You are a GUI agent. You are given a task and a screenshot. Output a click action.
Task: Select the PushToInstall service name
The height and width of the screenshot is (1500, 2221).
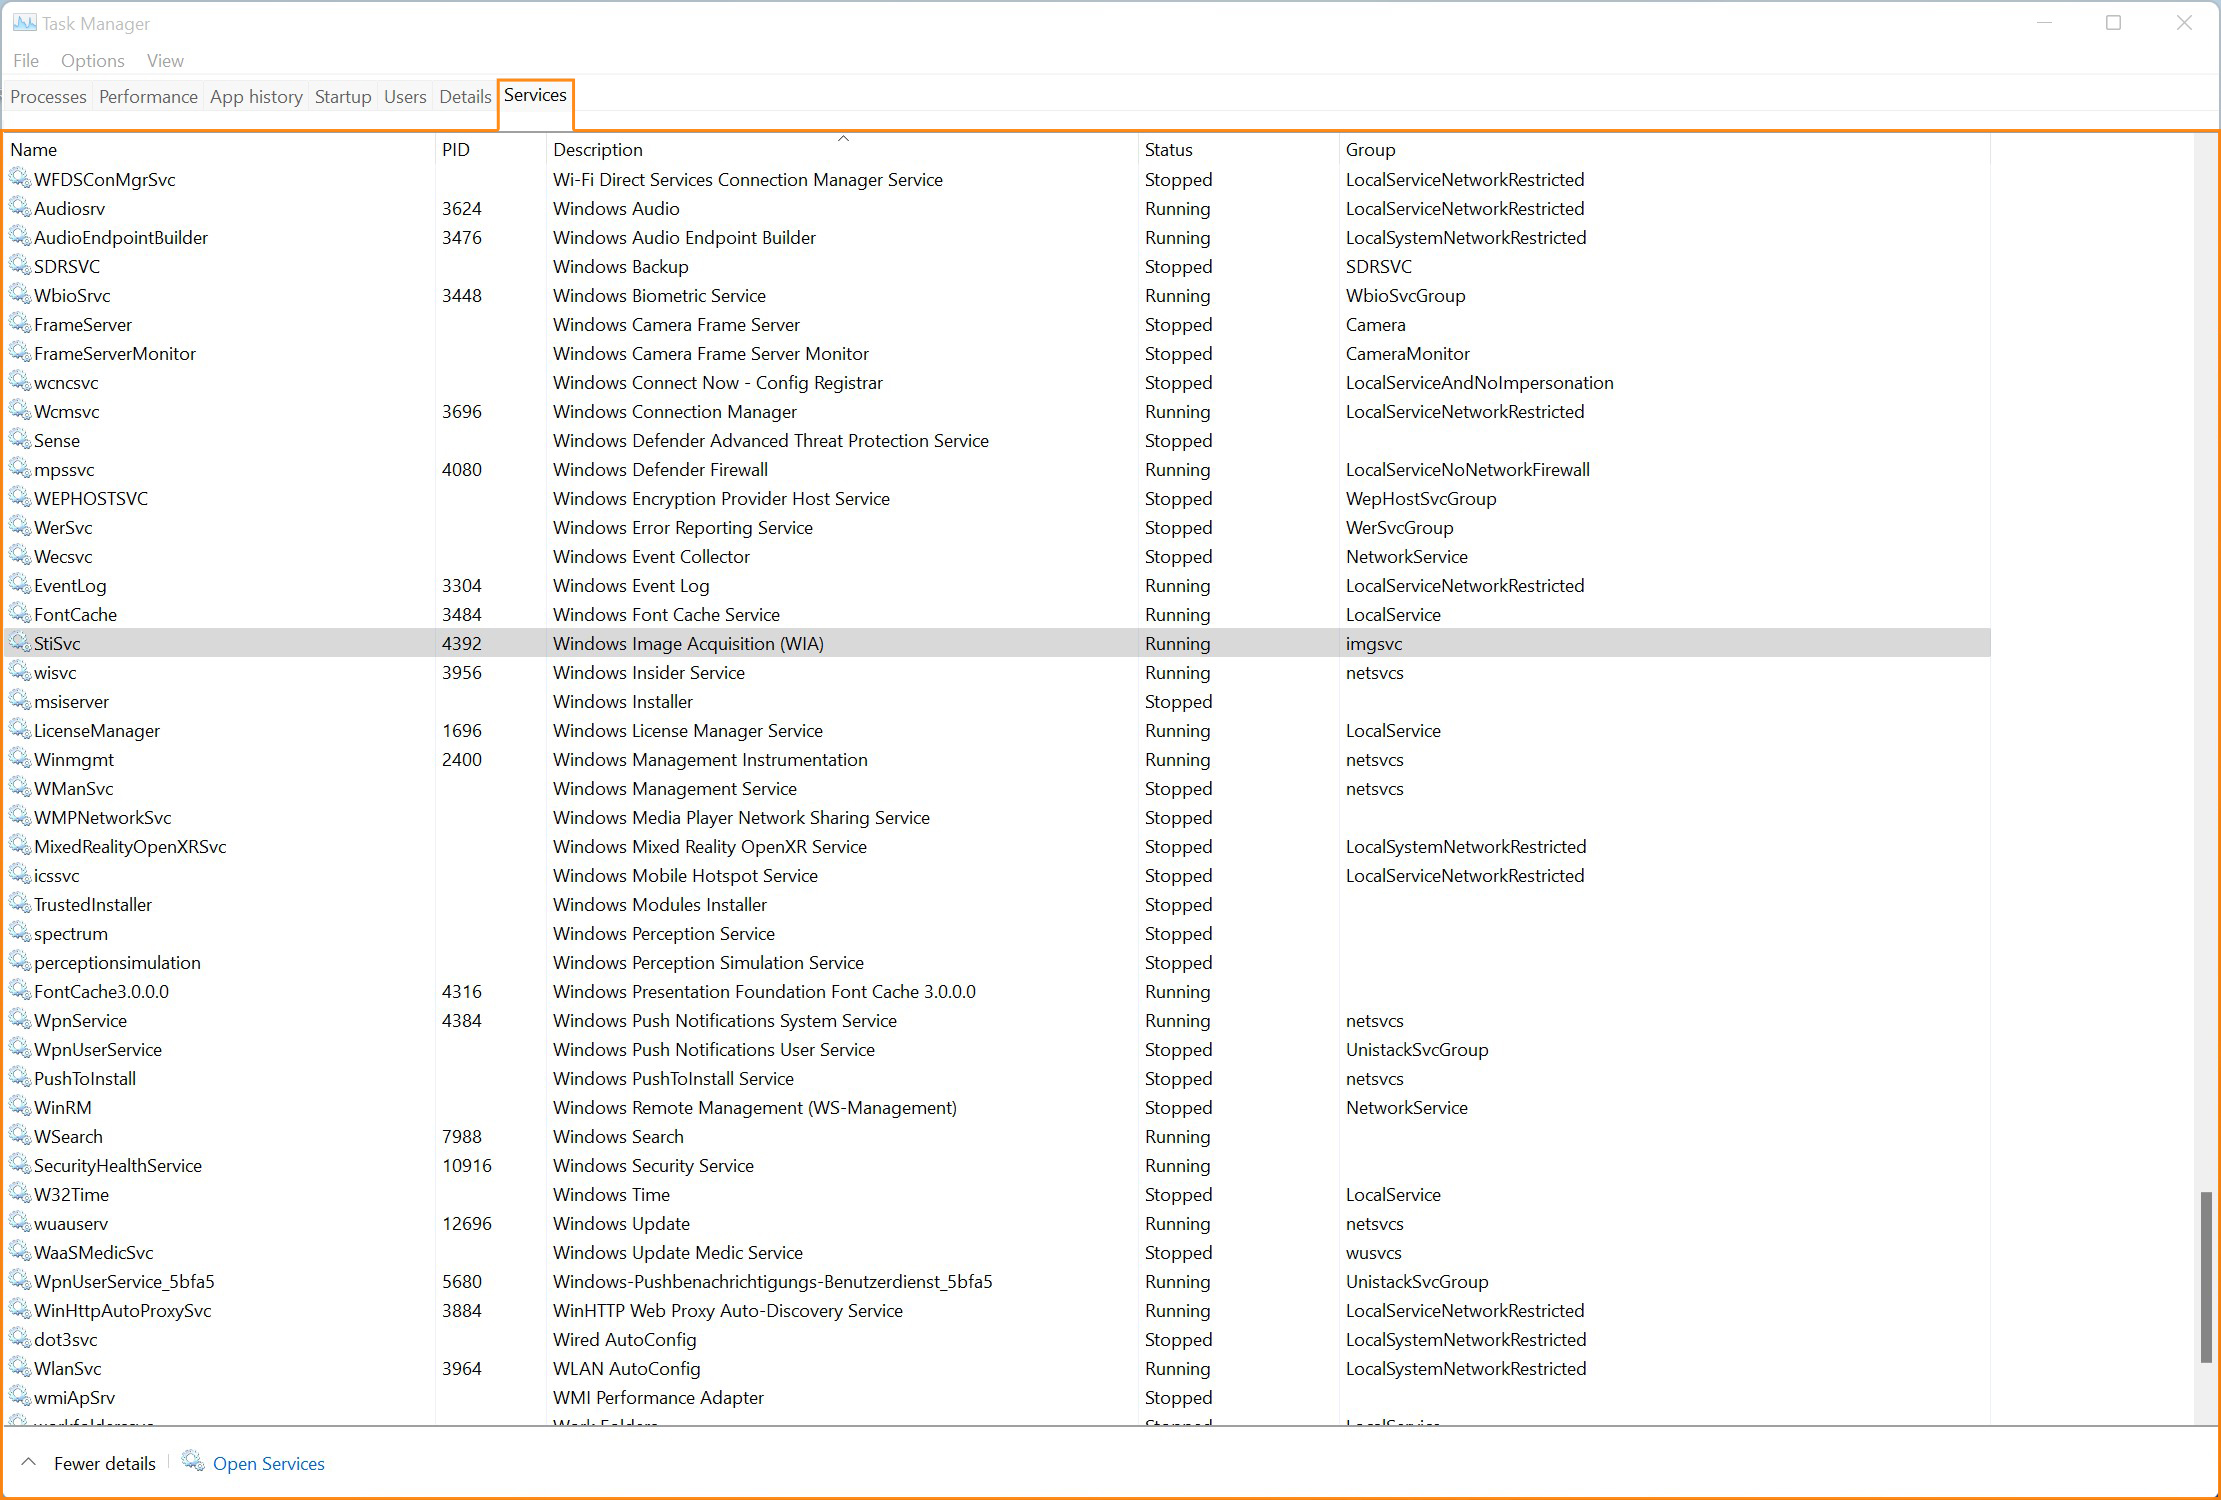[x=85, y=1078]
